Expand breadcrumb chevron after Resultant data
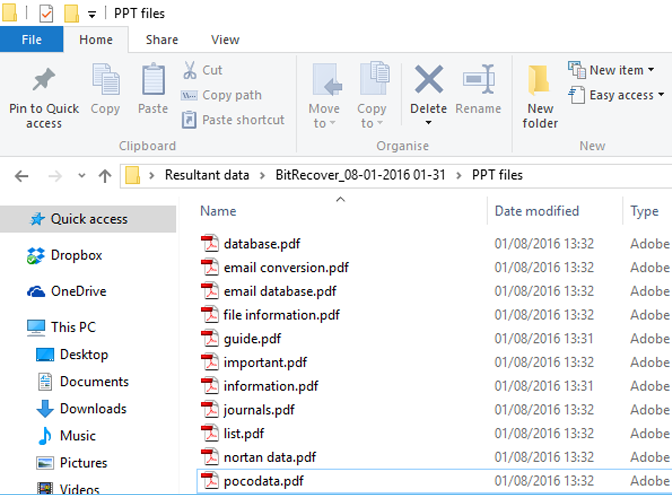Image resolution: width=672 pixels, height=495 pixels. click(262, 175)
